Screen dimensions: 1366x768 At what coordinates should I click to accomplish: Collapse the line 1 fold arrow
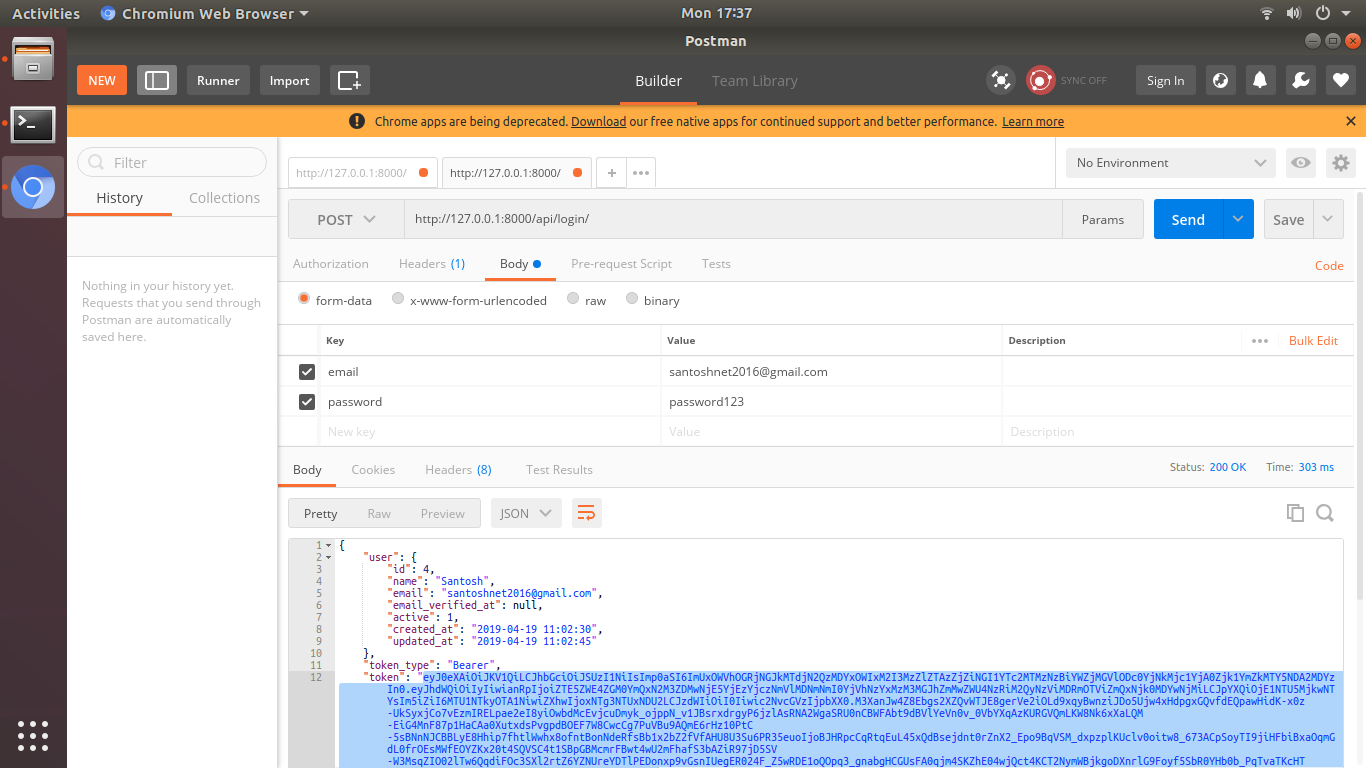tap(329, 545)
